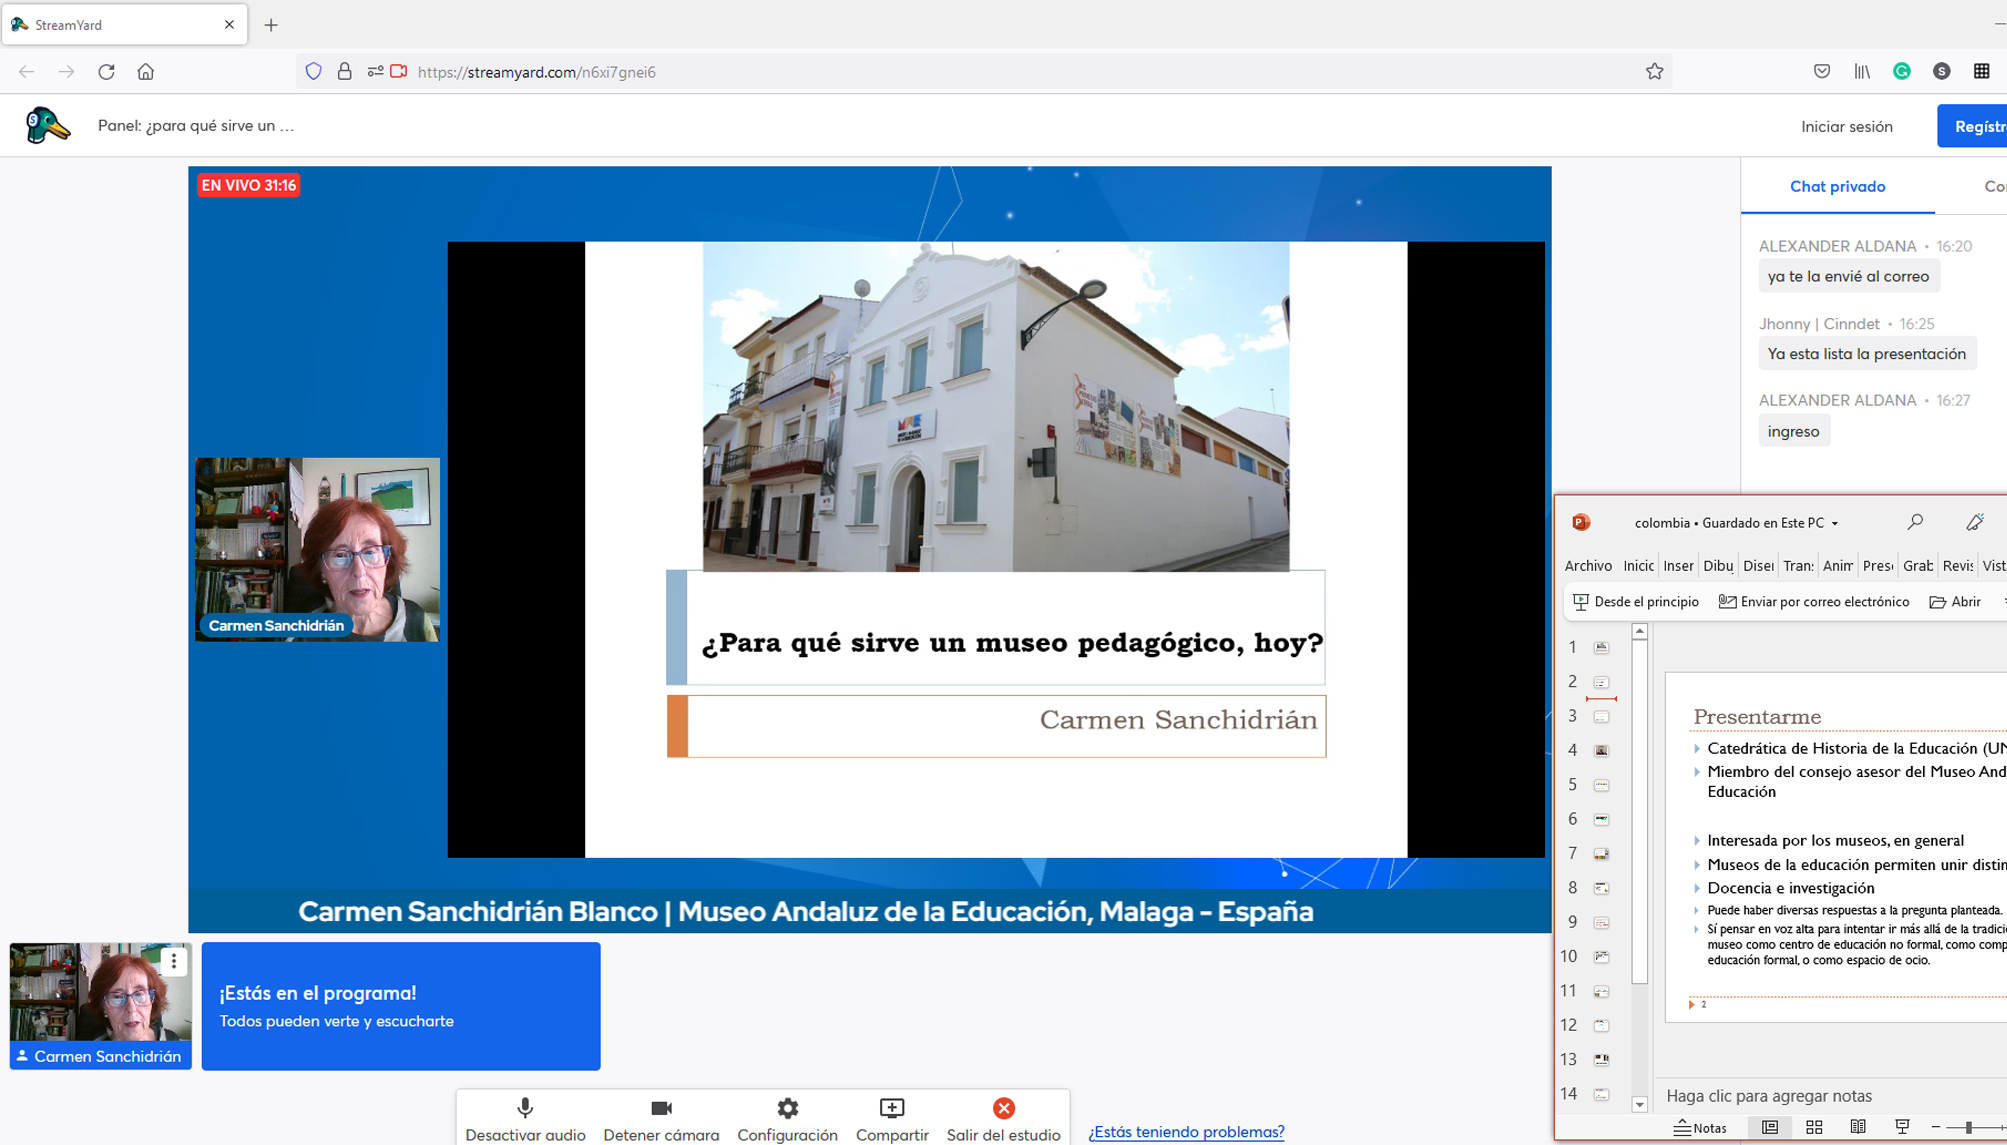
Task: Open the ¿Estás teniendo problemas? link
Action: tap(1186, 1131)
